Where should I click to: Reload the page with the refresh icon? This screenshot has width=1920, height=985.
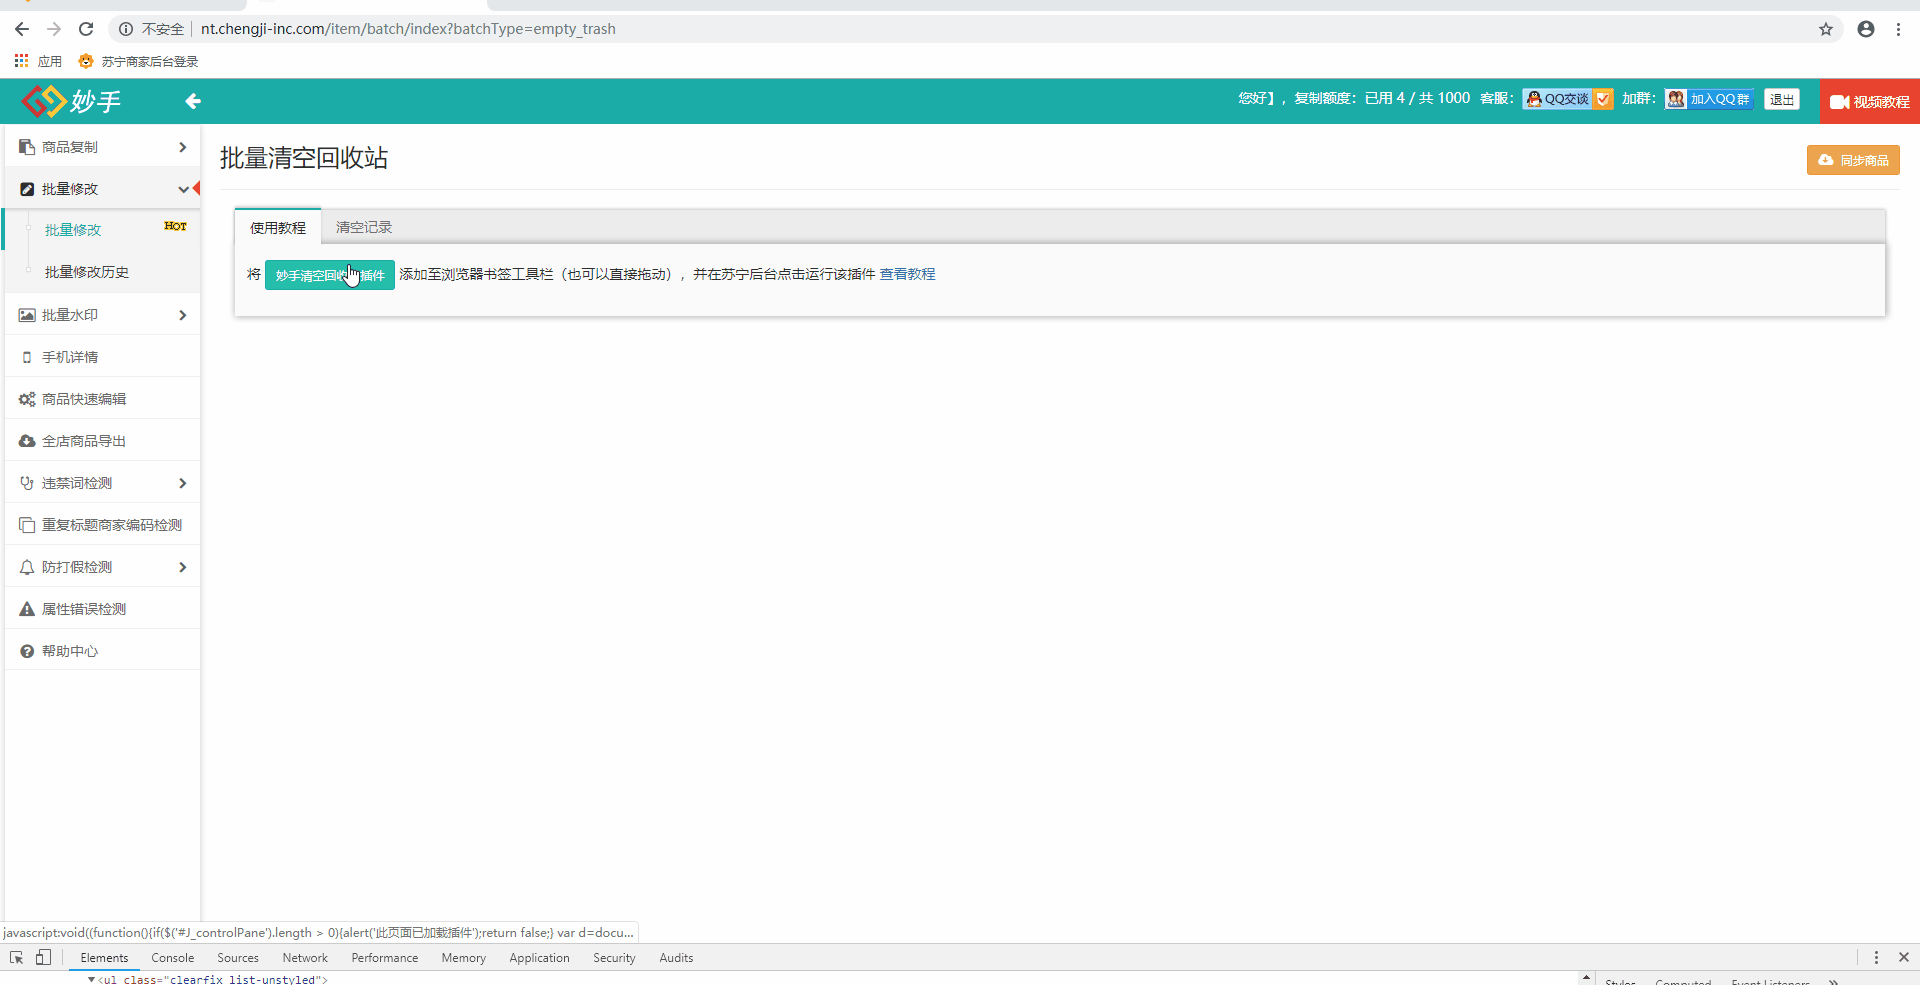point(86,29)
